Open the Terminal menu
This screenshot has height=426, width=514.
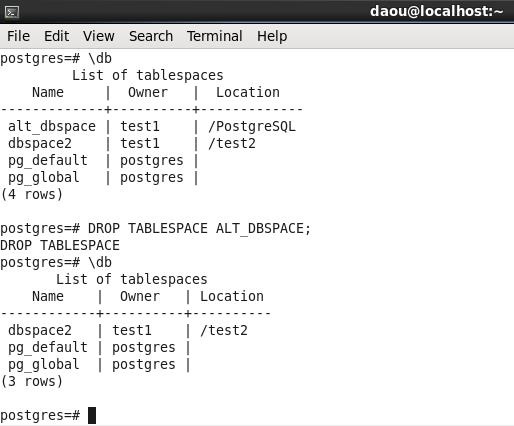215,36
